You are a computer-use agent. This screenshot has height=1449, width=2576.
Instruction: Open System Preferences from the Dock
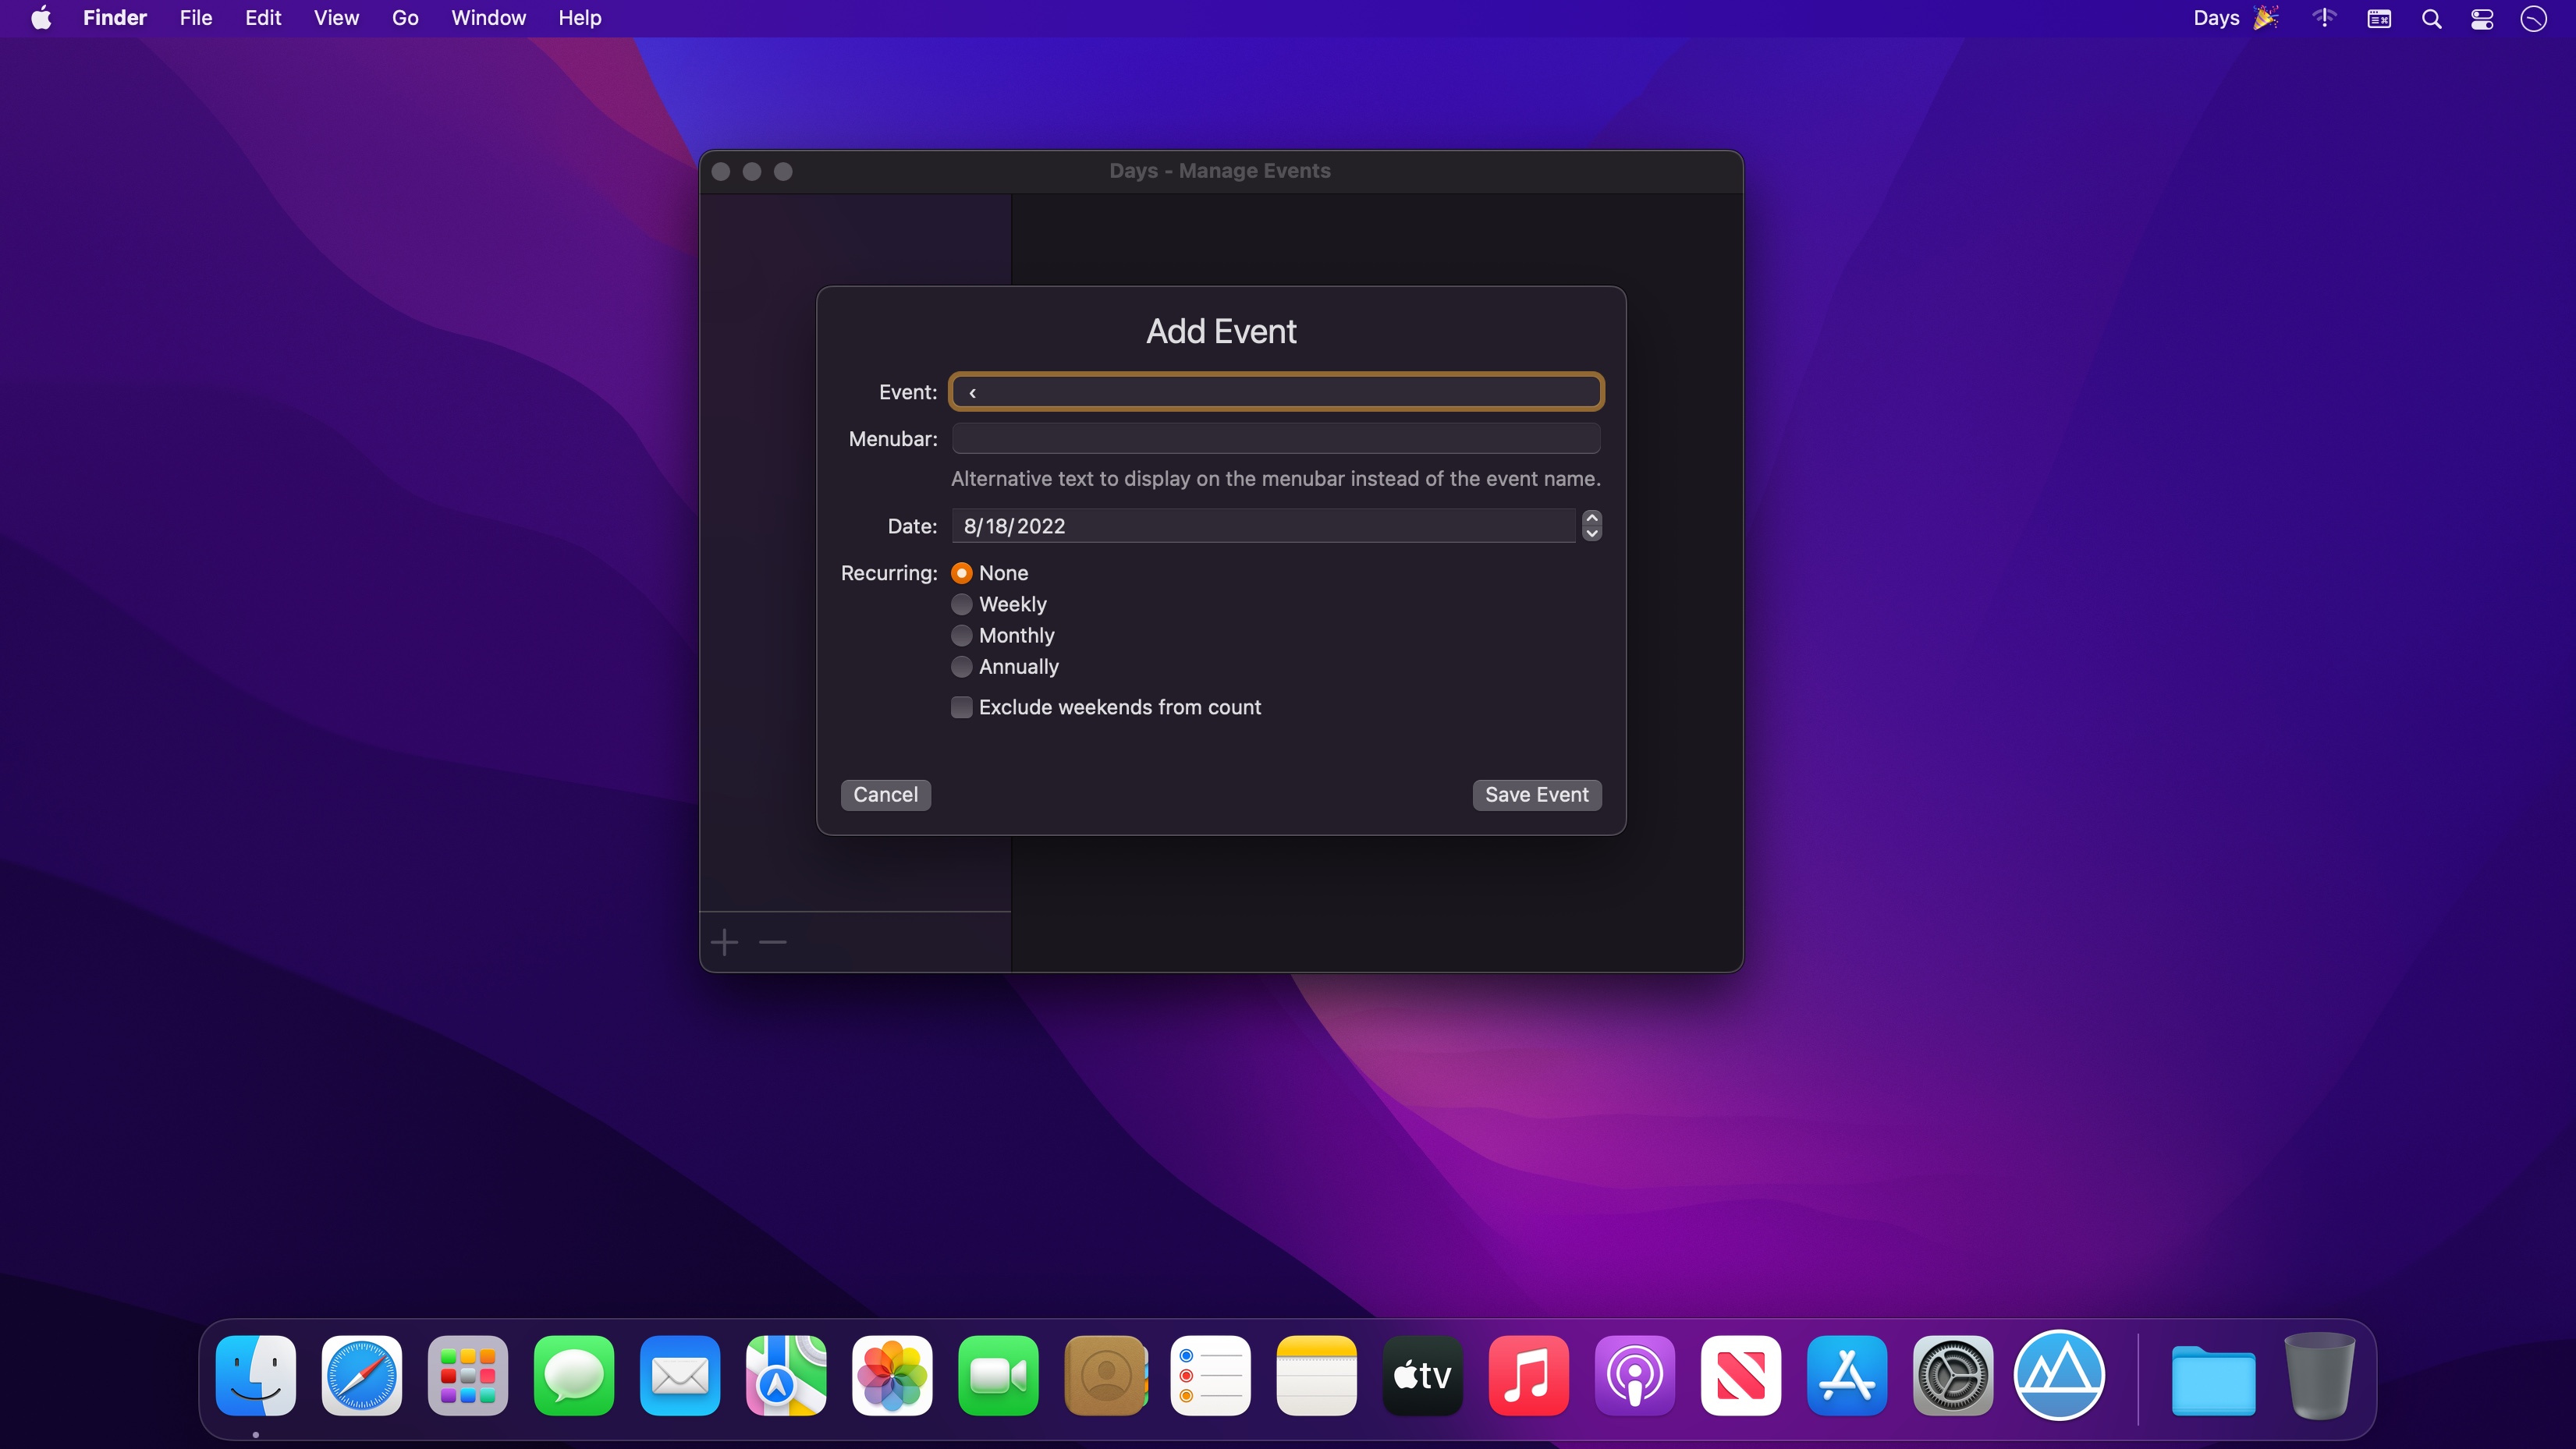(1953, 1376)
